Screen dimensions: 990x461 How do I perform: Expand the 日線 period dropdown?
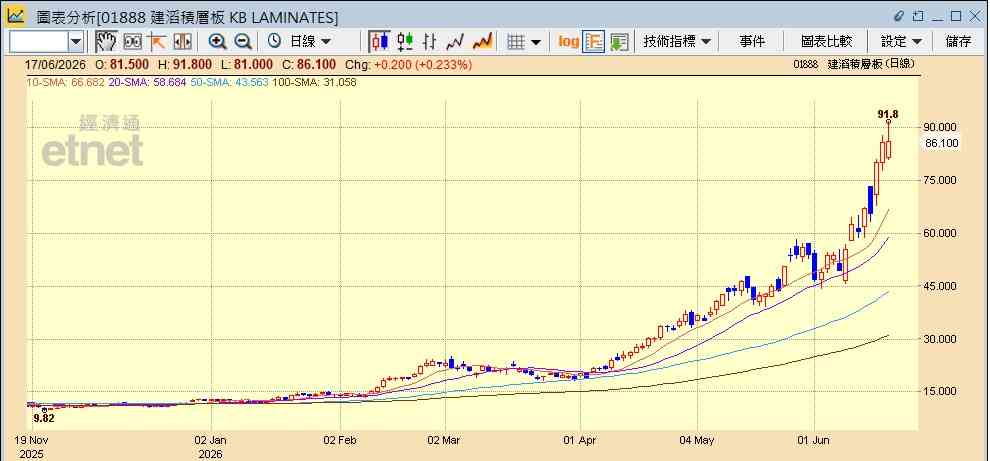[301, 42]
